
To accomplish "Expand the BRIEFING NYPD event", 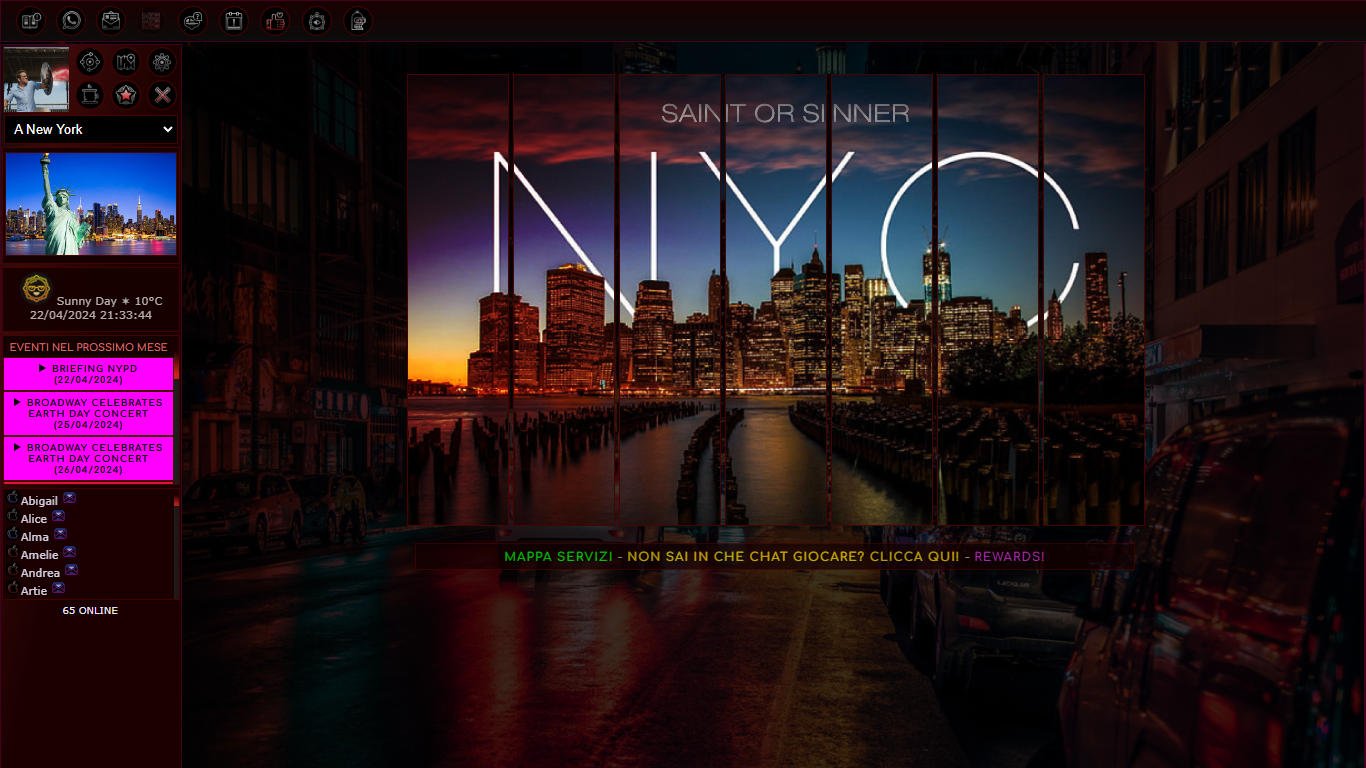I will click(88, 374).
